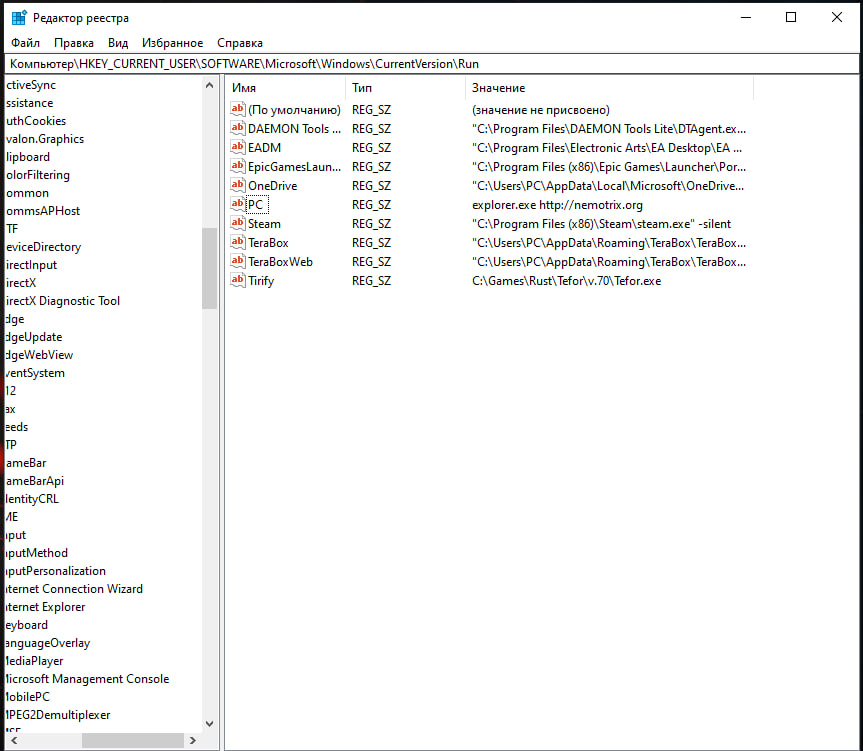Select the Steam value name
Screen dimensions: 863x751
click(264, 224)
